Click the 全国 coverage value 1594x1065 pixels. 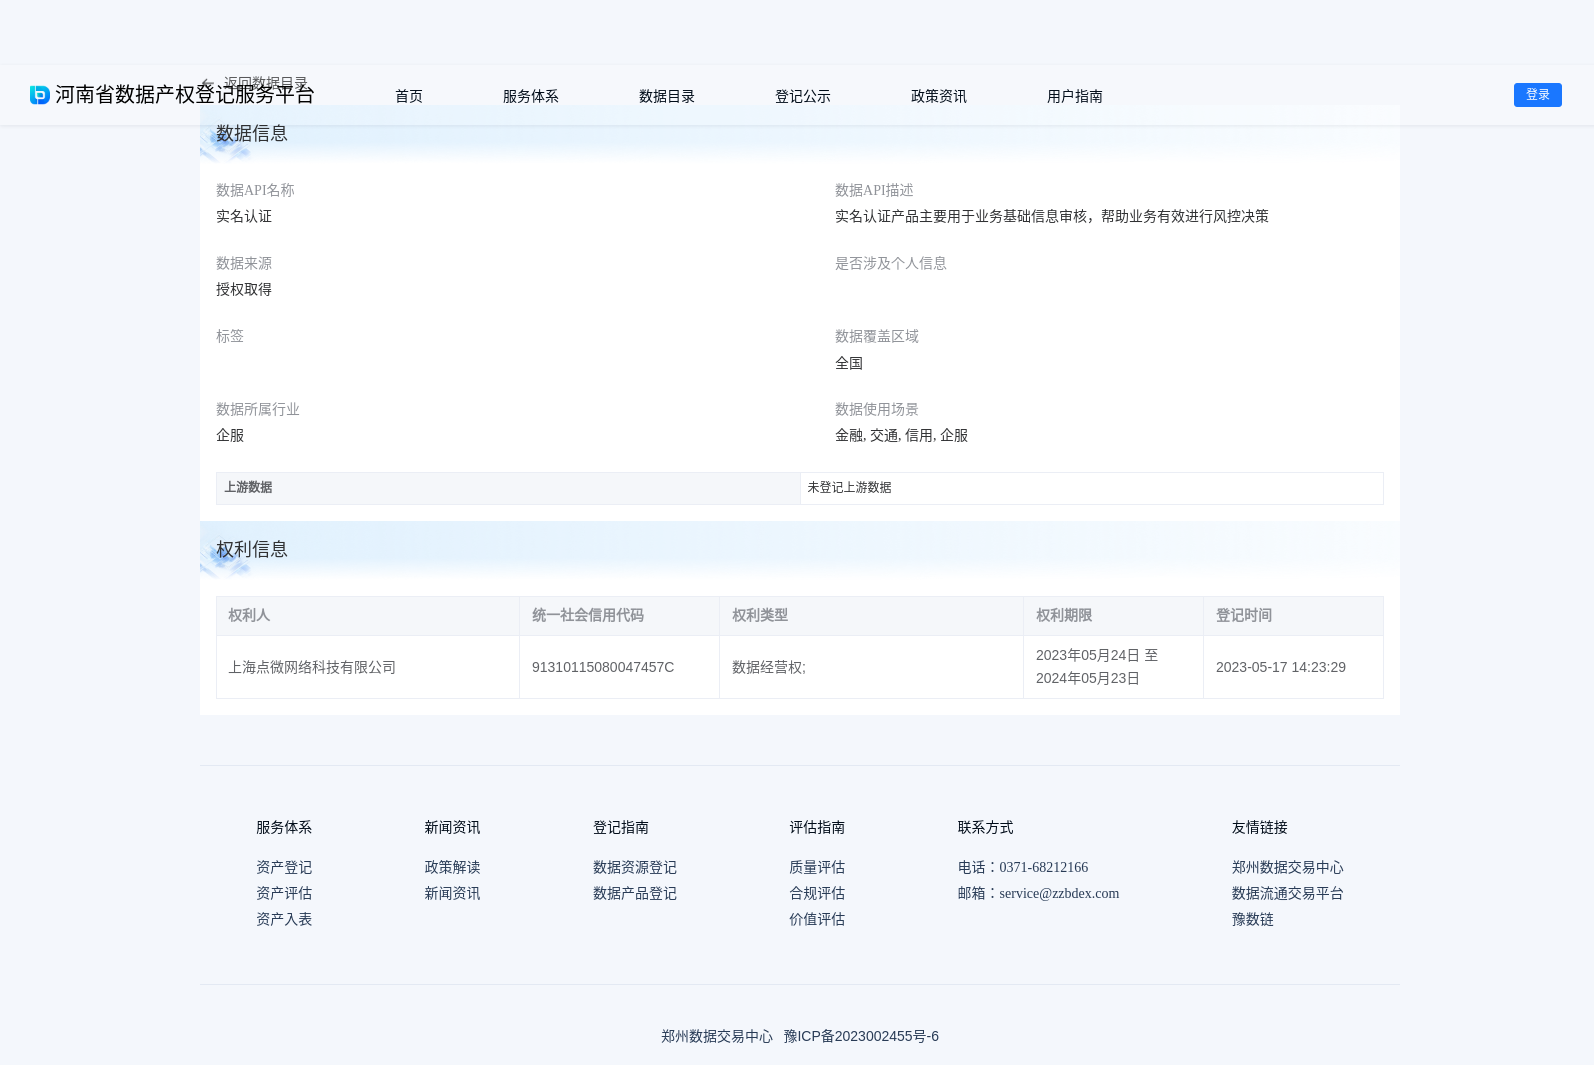[x=849, y=363]
